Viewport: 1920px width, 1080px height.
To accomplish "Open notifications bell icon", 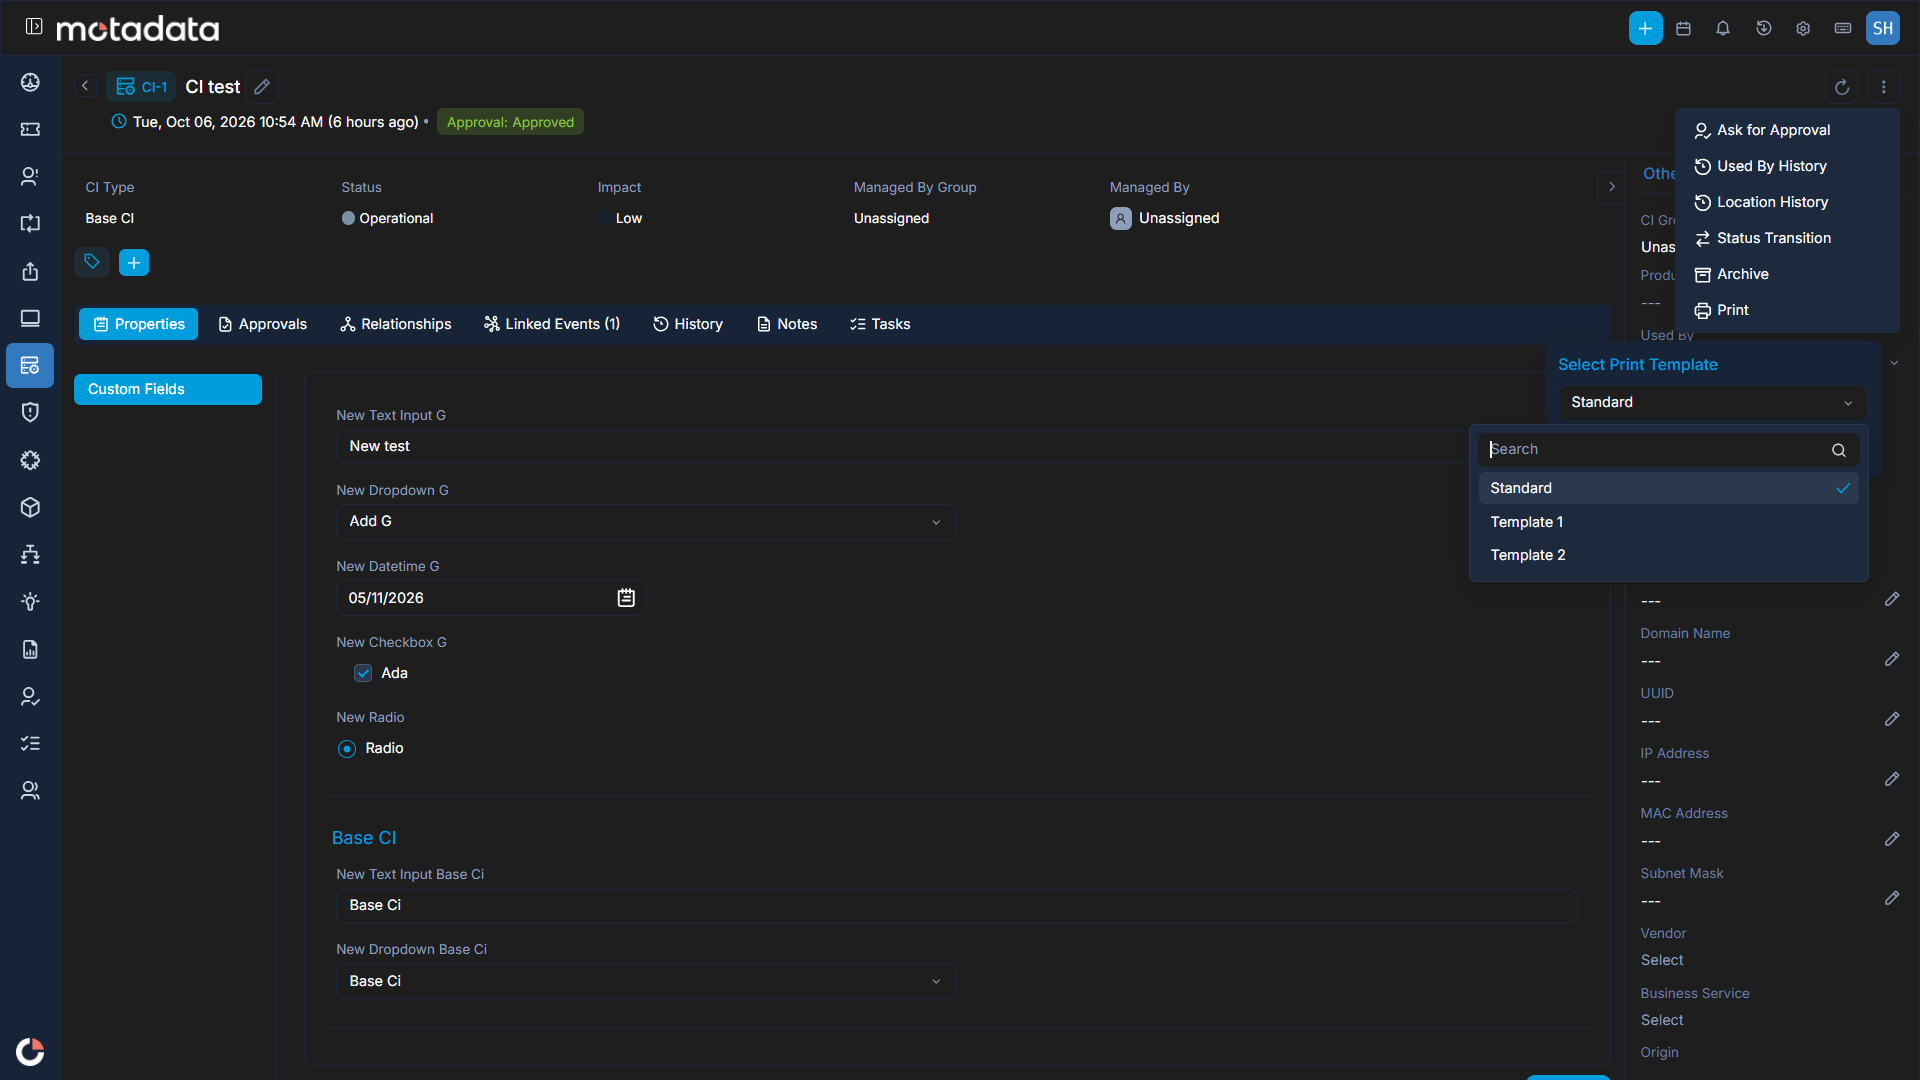I will [x=1723, y=28].
